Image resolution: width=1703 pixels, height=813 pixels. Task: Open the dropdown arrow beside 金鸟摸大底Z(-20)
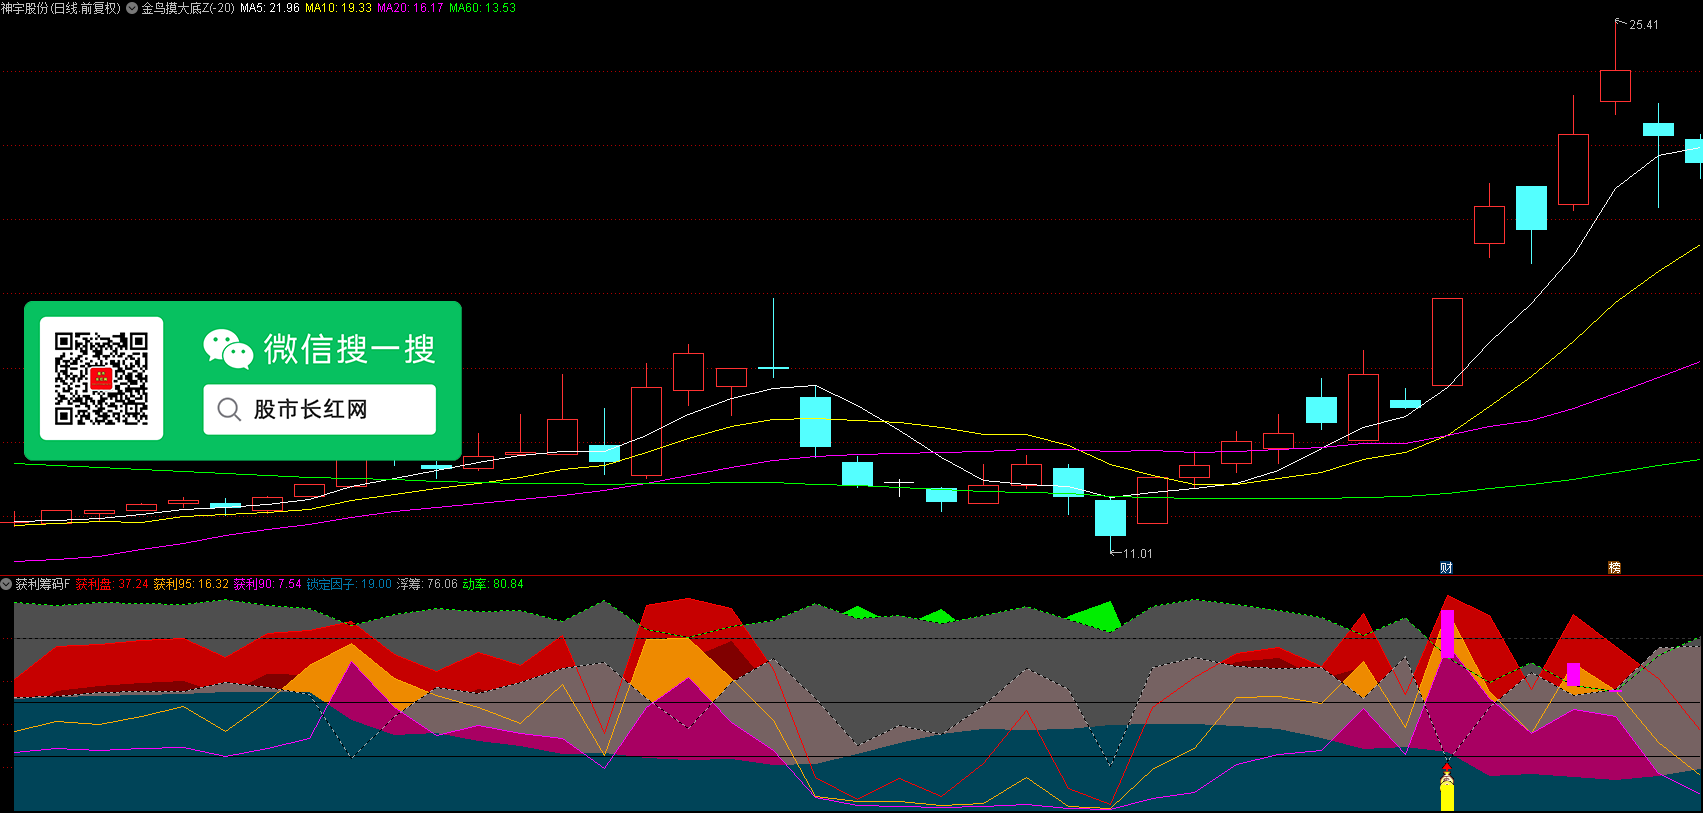click(x=132, y=8)
